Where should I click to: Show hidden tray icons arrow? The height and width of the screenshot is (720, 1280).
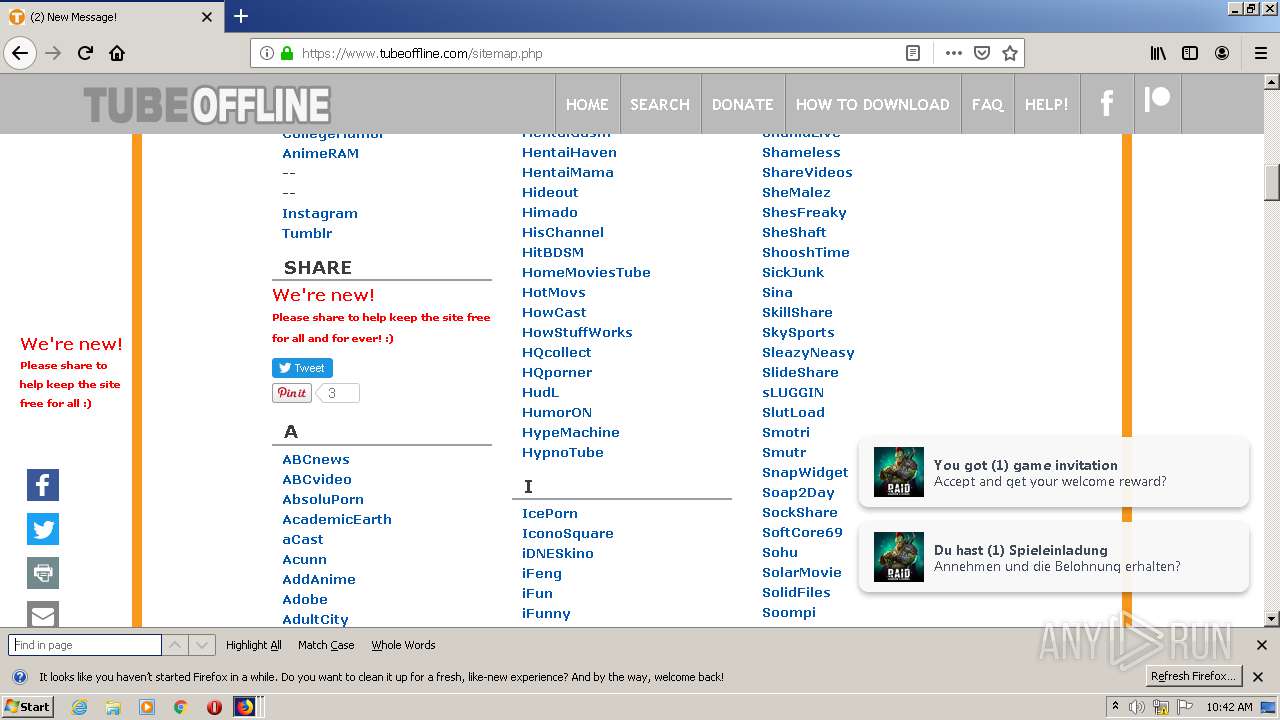[1116, 707]
